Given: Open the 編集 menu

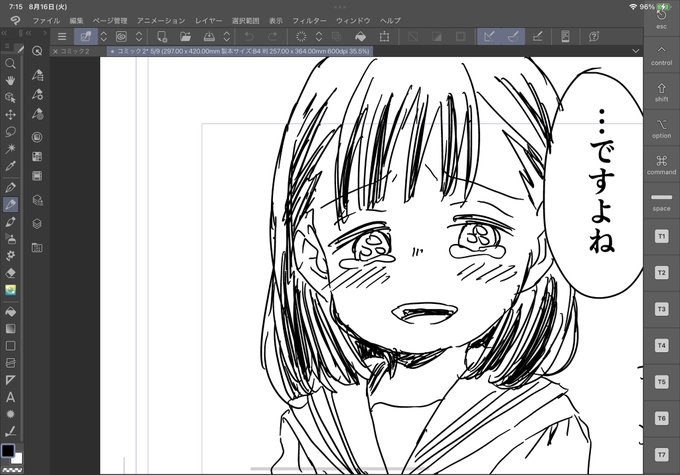Looking at the screenshot, I should 76,20.
